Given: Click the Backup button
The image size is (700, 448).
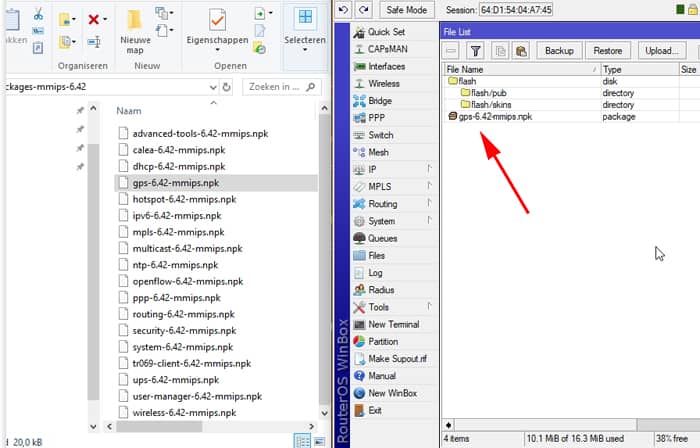Looking at the screenshot, I should tap(559, 51).
